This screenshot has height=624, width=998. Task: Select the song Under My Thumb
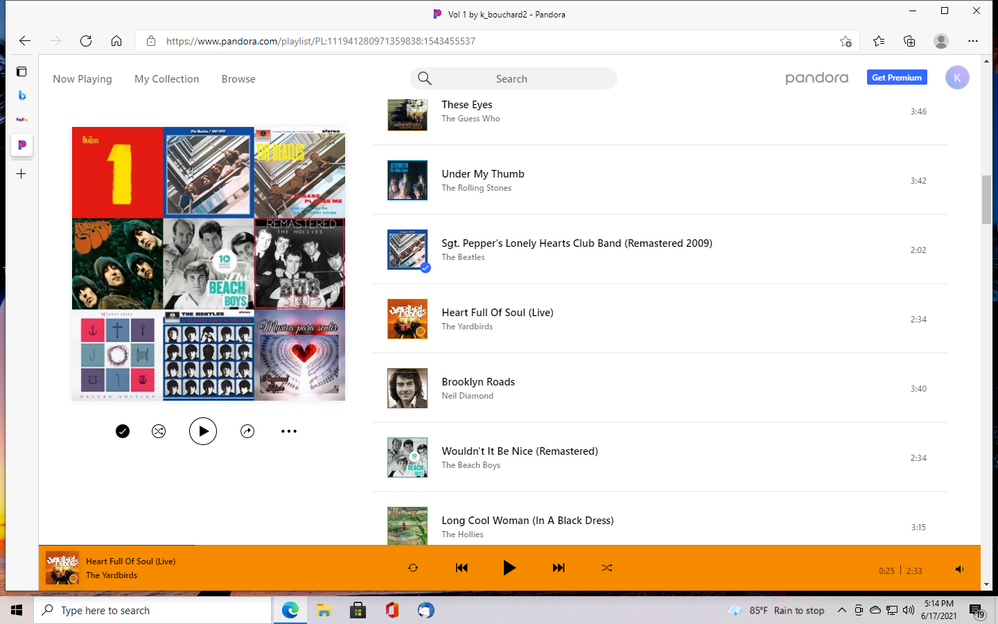(483, 173)
